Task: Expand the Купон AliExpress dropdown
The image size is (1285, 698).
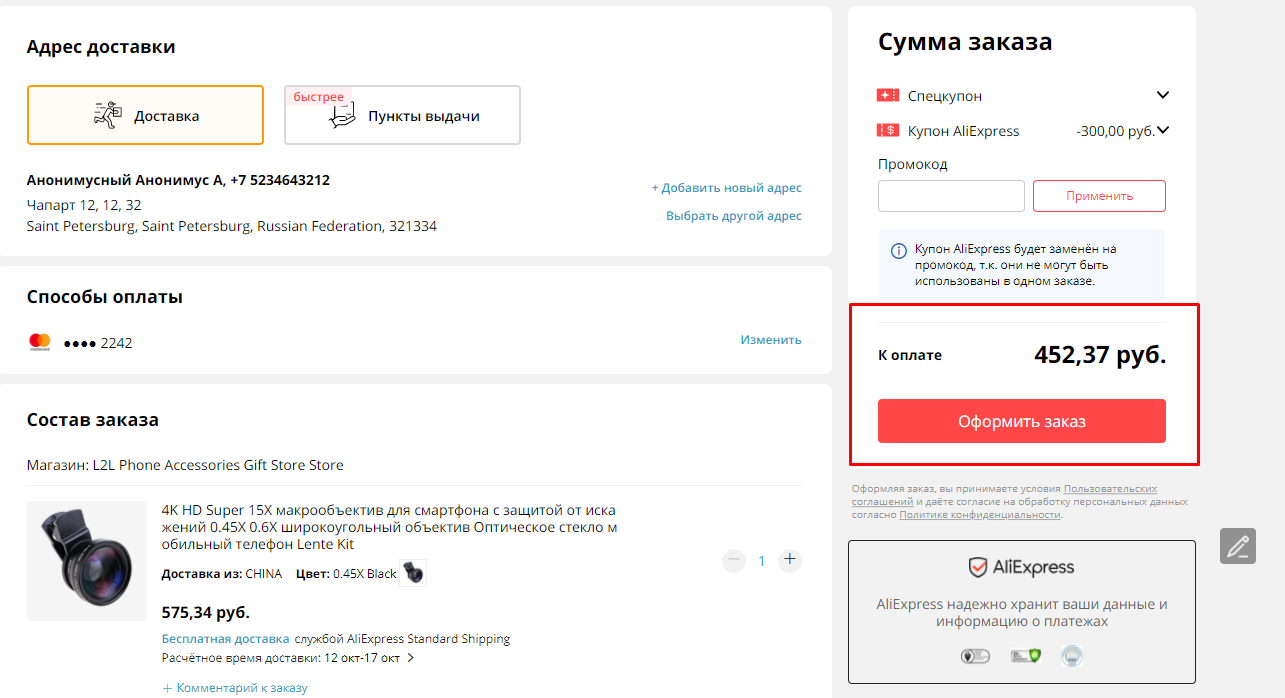Action: [1162, 130]
